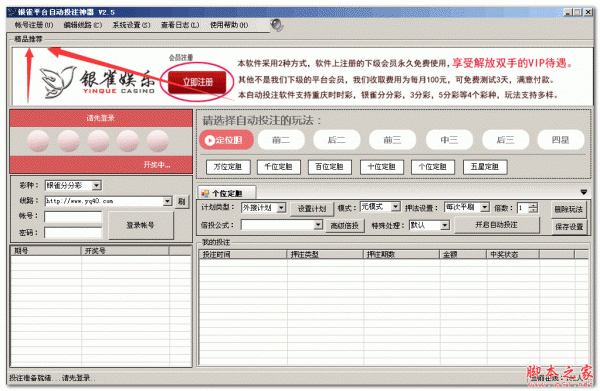The width and height of the screenshot is (600, 391).
Task: Click the 请先登录 banner text
Action: 101,118
